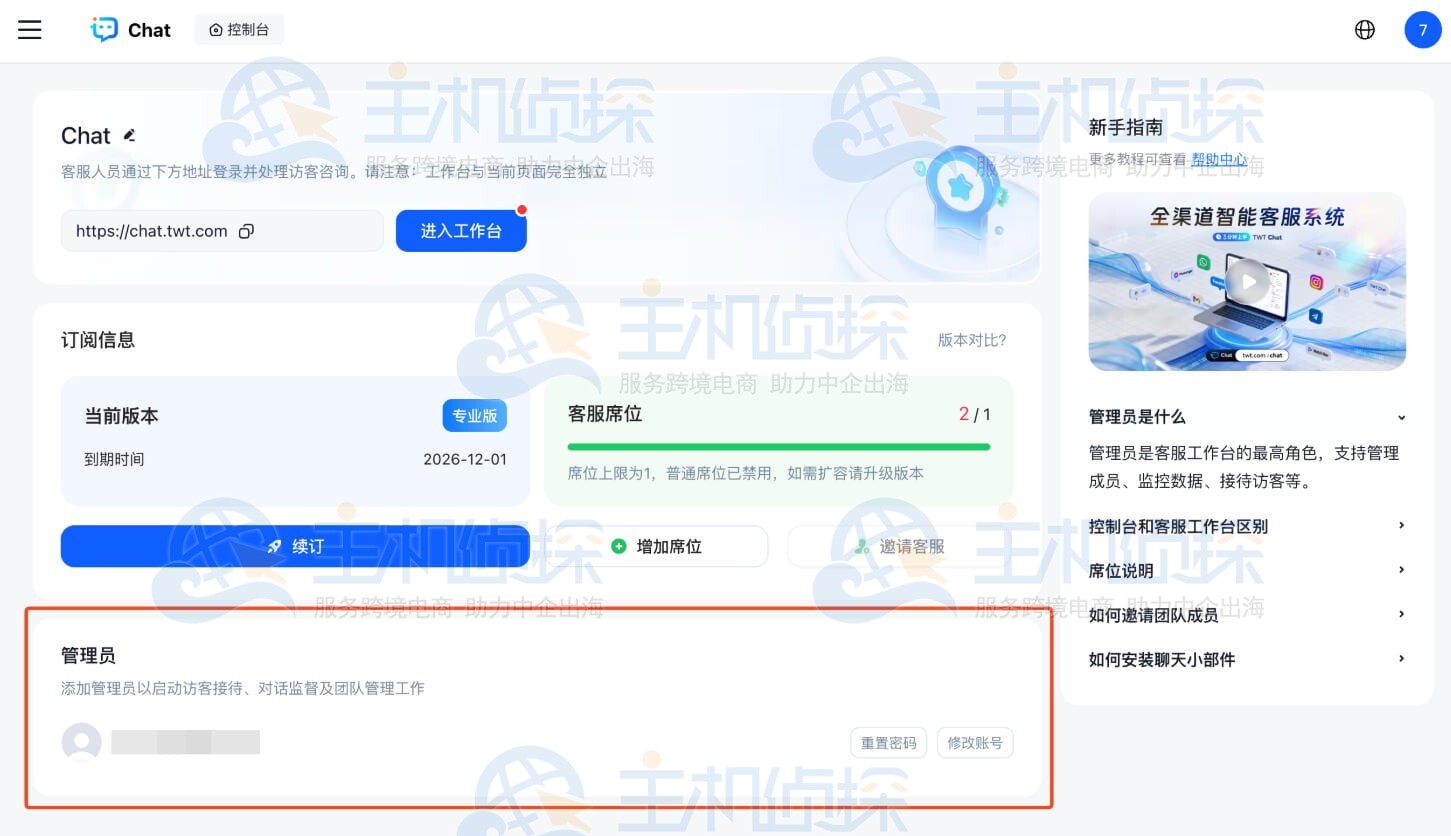Expand 控制台和客服工作台区别
This screenshot has height=836, width=1451.
pos(1248,526)
